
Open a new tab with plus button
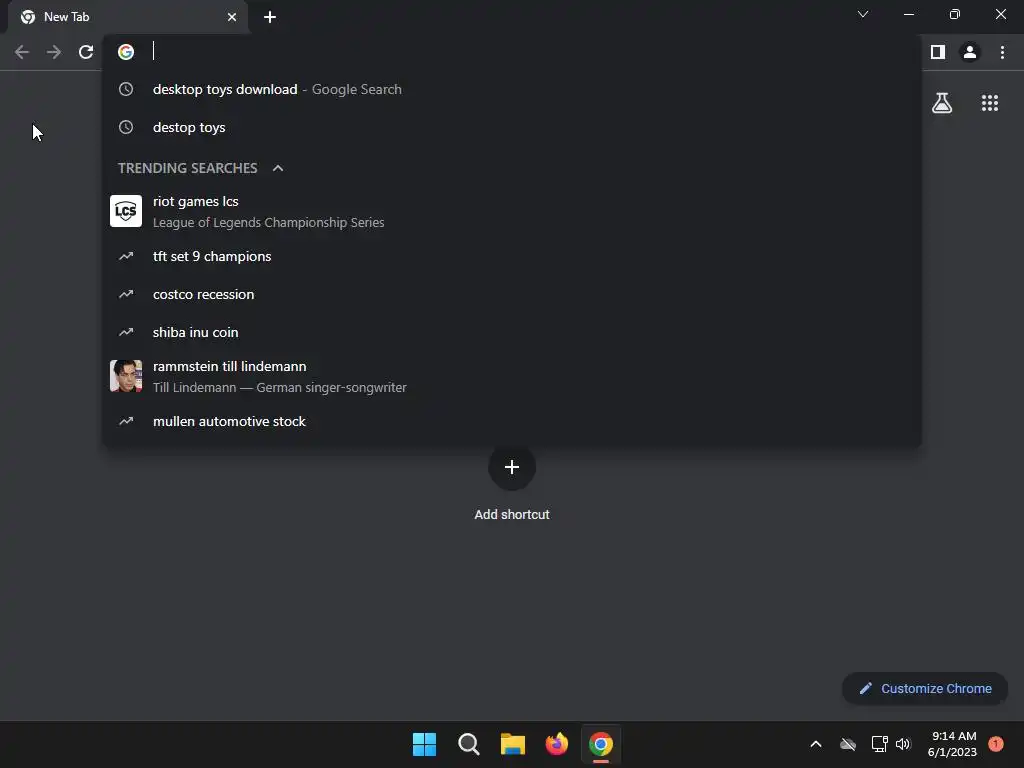coord(270,17)
